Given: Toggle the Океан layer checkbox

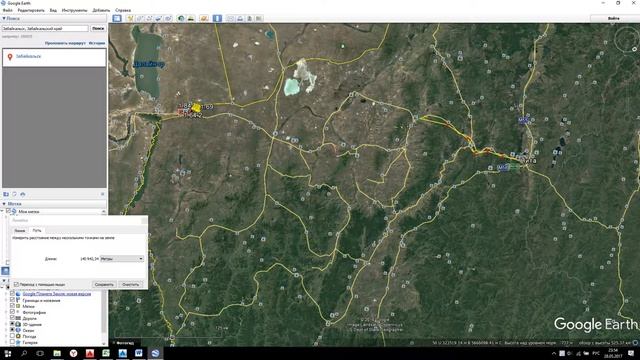Looking at the screenshot, I should 12,330.
